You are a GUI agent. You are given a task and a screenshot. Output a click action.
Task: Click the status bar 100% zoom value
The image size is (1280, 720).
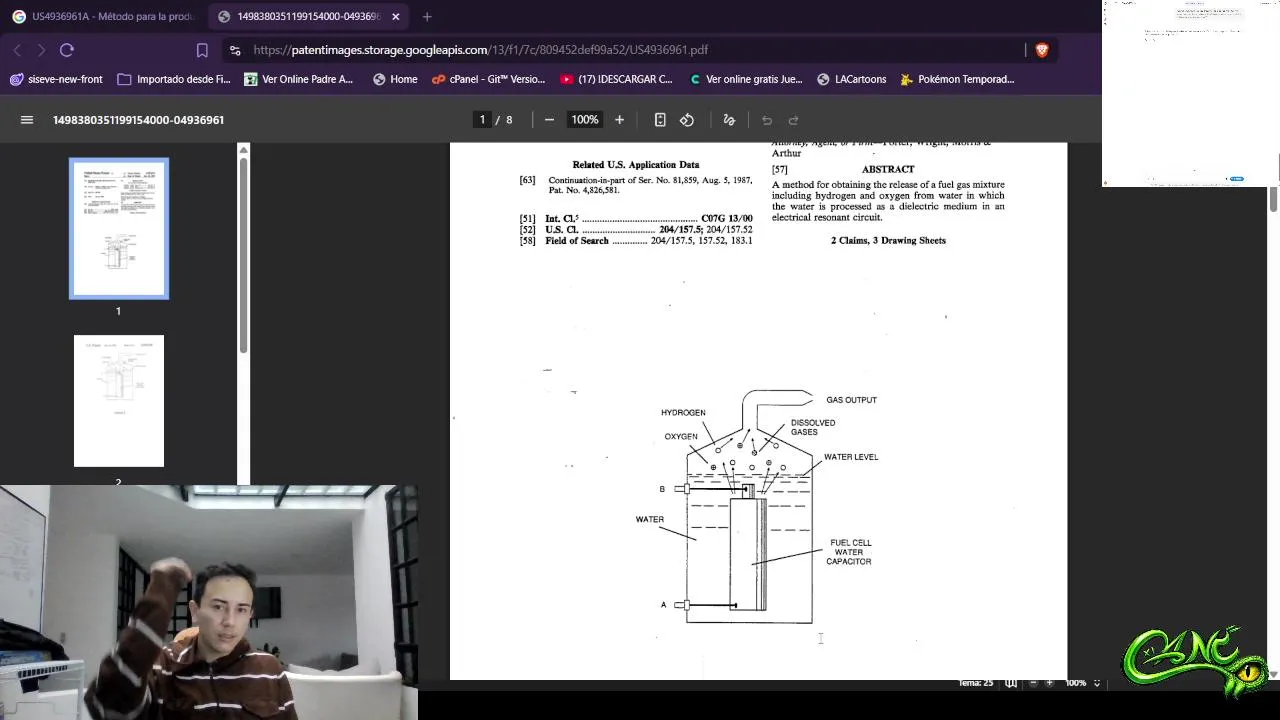[1075, 683]
